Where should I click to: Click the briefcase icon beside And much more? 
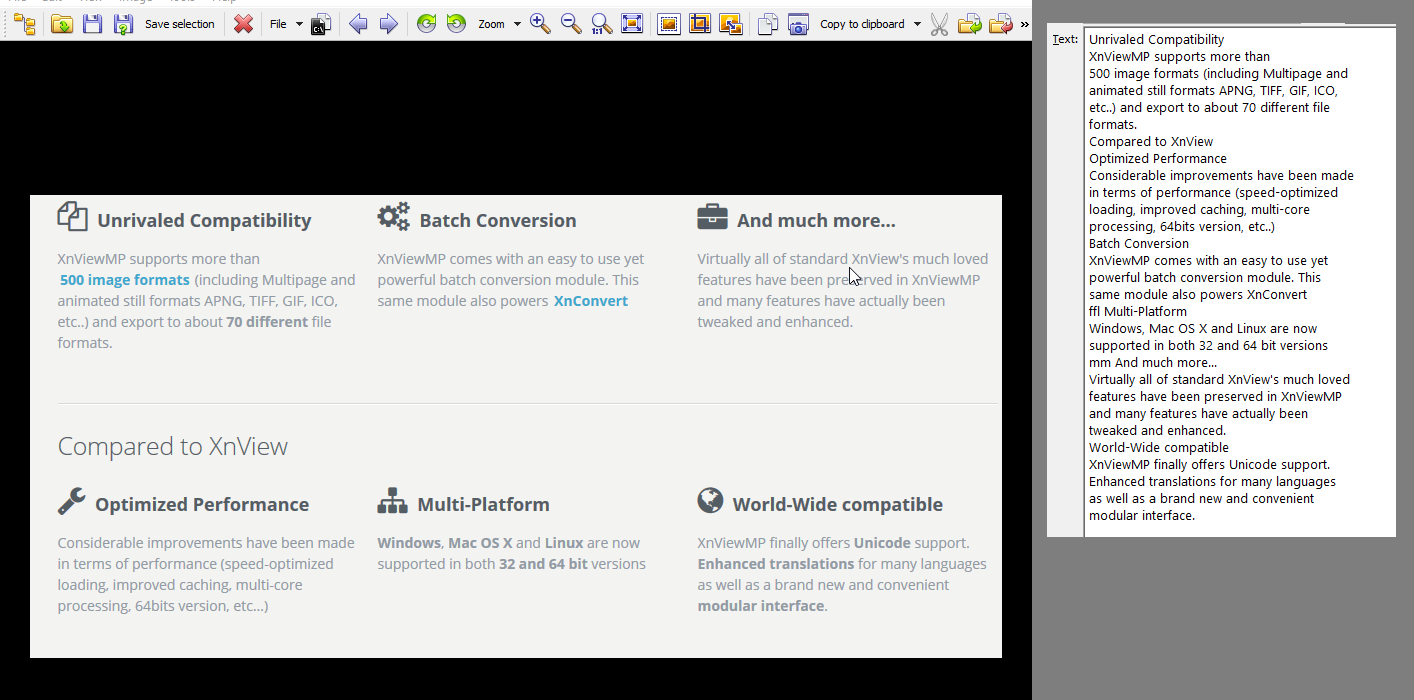(x=712, y=216)
